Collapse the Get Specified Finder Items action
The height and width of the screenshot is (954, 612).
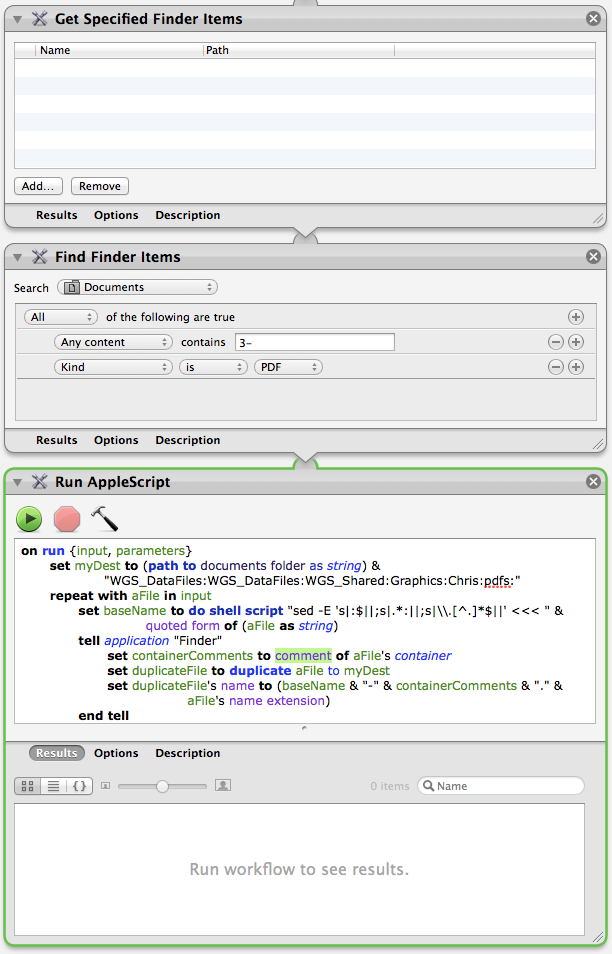click(18, 19)
